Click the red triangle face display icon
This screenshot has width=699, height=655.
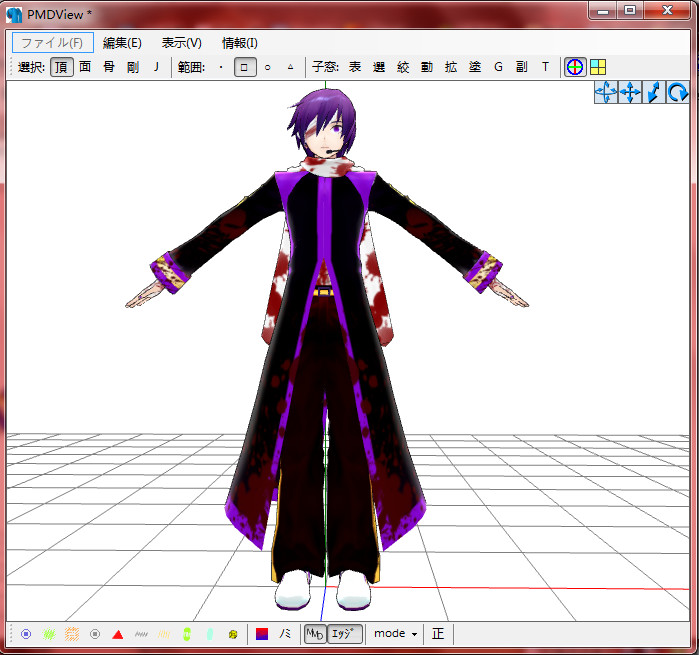click(x=118, y=634)
